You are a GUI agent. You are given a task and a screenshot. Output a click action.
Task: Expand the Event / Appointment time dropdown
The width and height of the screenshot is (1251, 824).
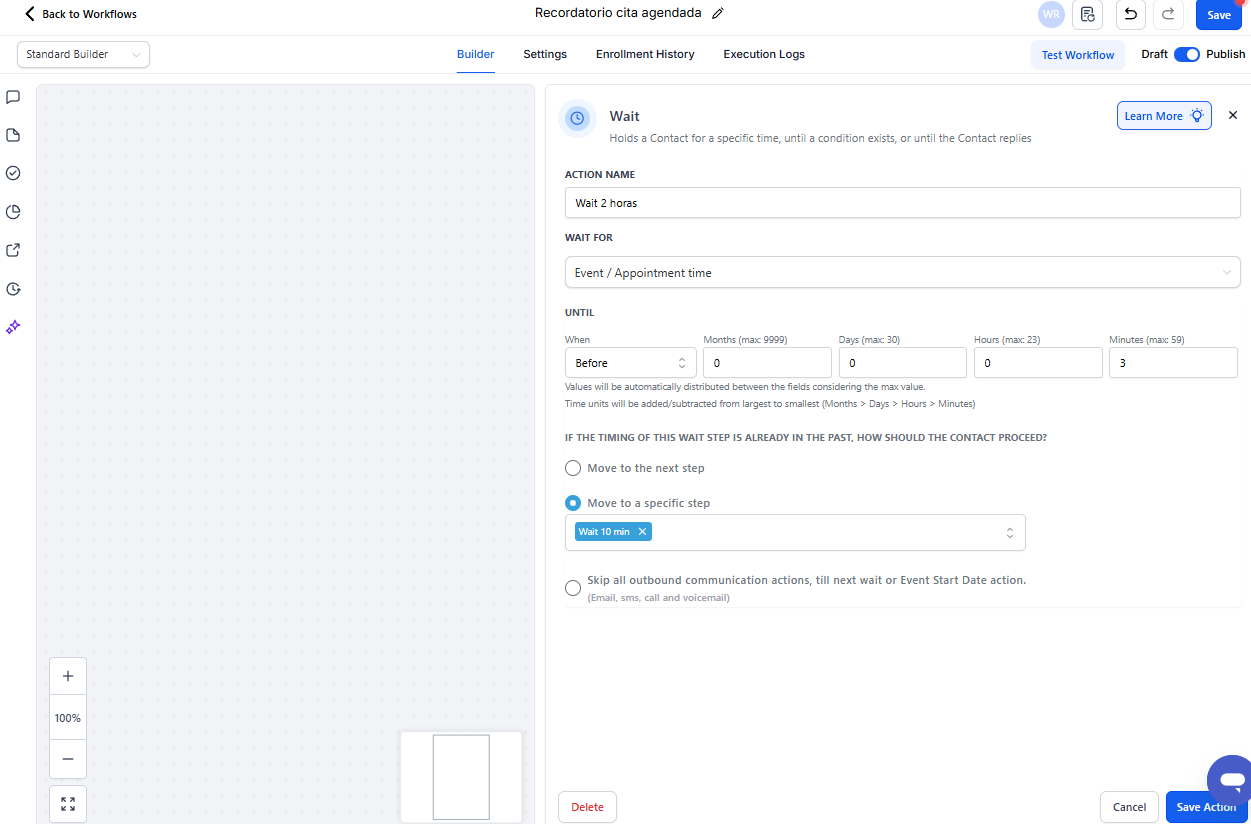(x=902, y=272)
